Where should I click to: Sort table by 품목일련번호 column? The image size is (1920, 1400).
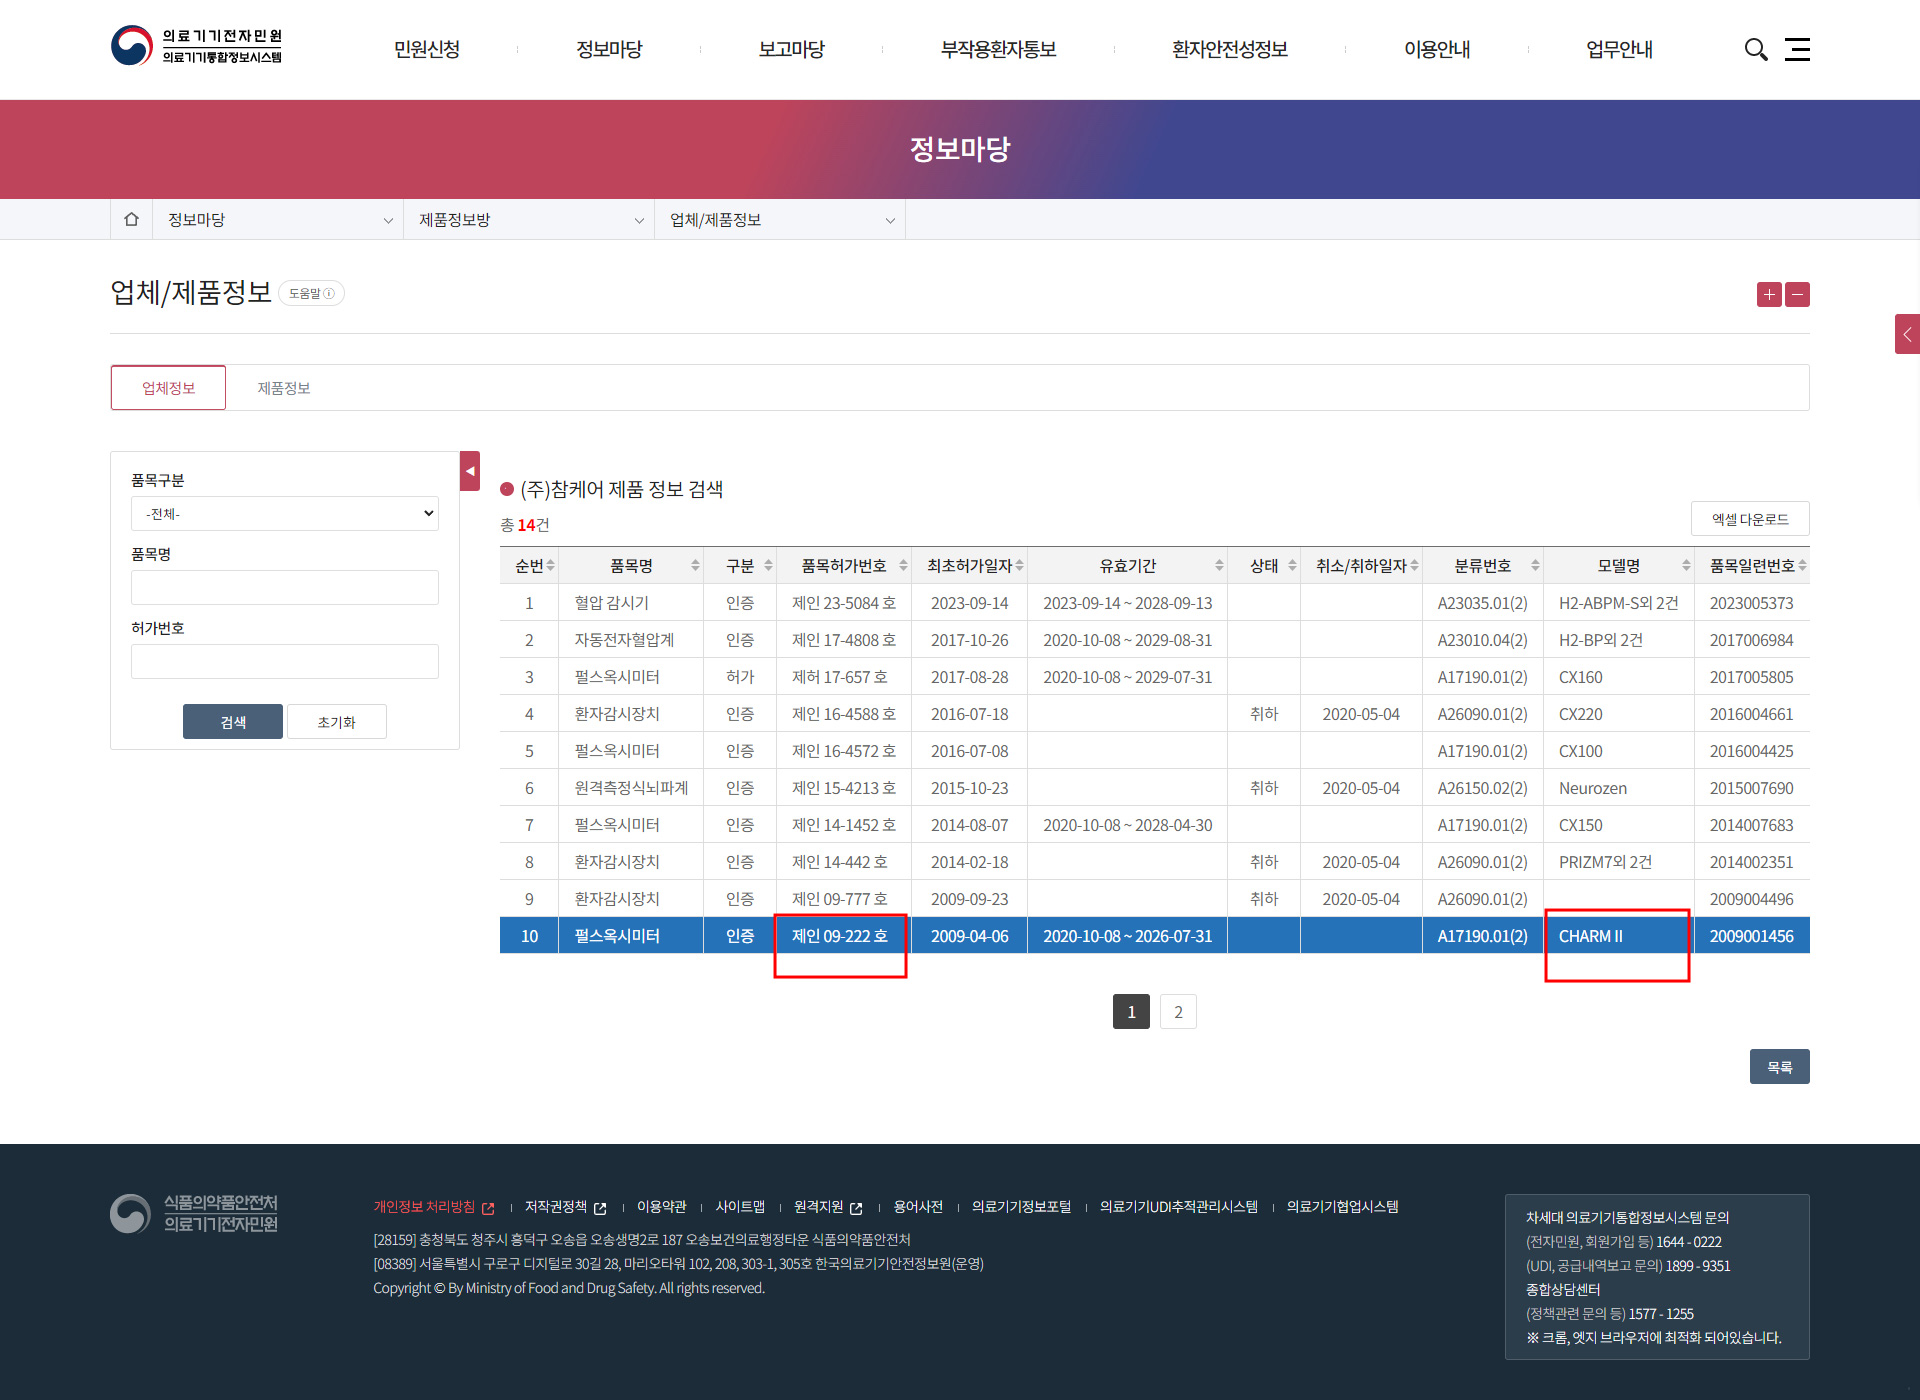[x=1802, y=566]
